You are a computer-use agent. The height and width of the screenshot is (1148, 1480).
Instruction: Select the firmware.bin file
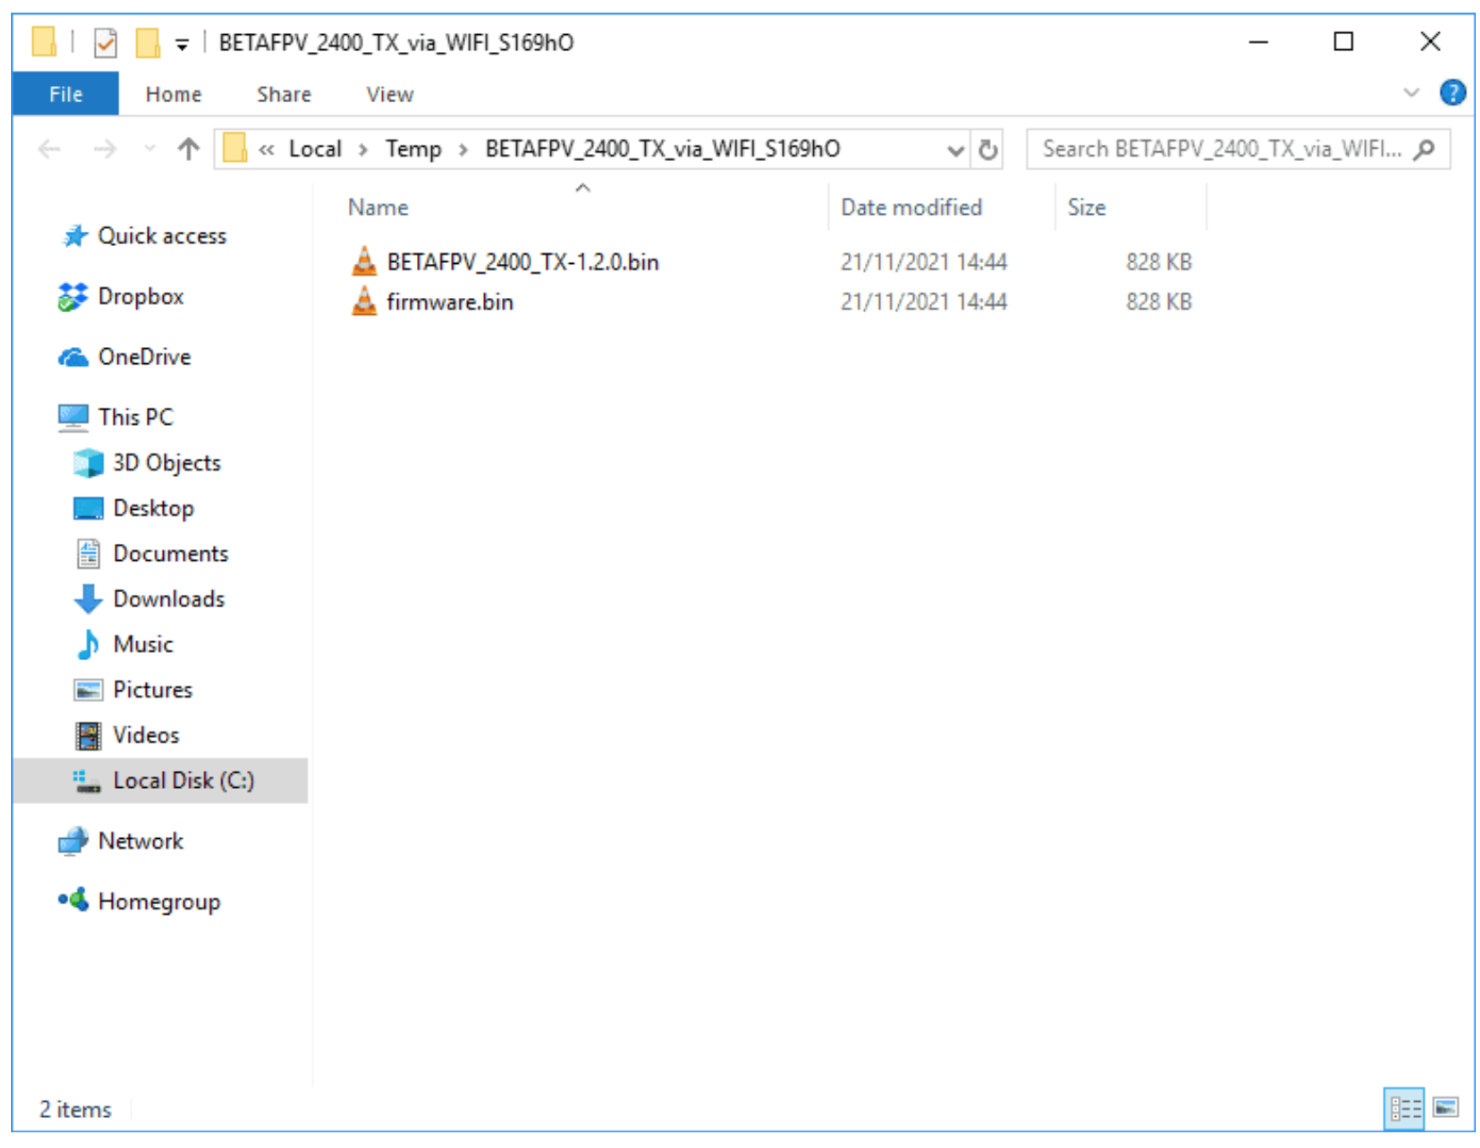(x=450, y=302)
